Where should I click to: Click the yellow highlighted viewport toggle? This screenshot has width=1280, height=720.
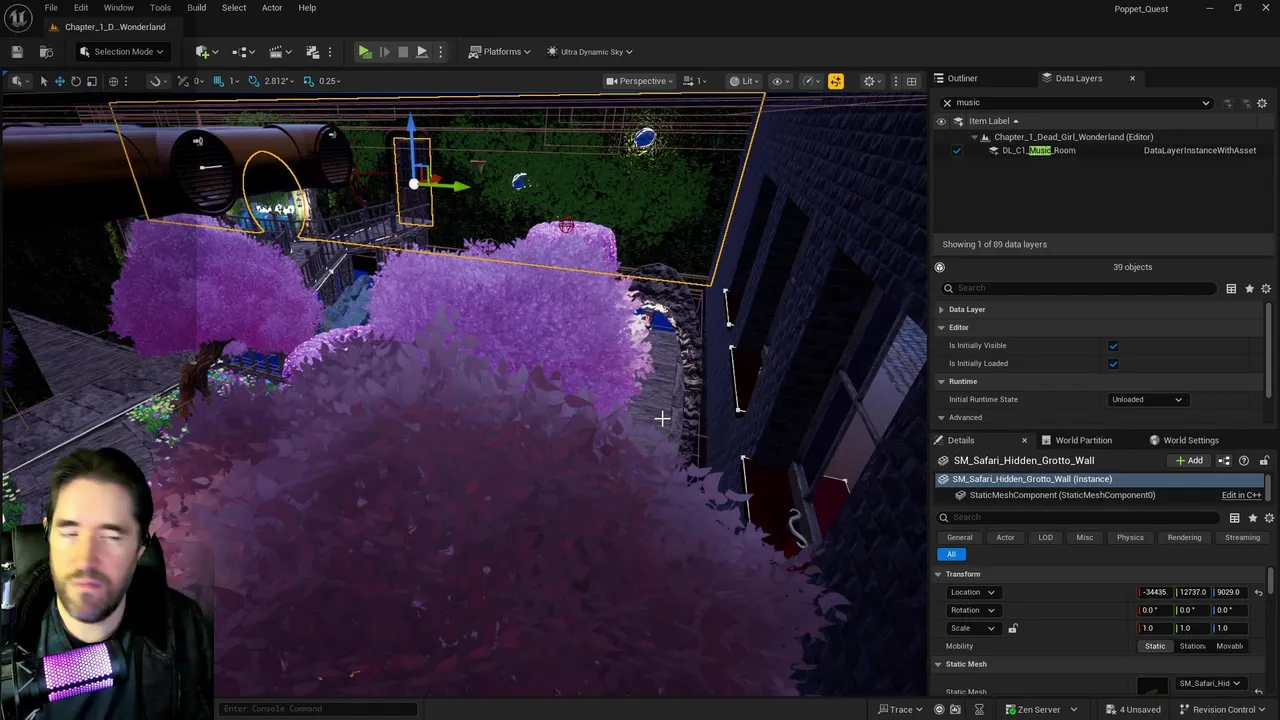pos(836,81)
